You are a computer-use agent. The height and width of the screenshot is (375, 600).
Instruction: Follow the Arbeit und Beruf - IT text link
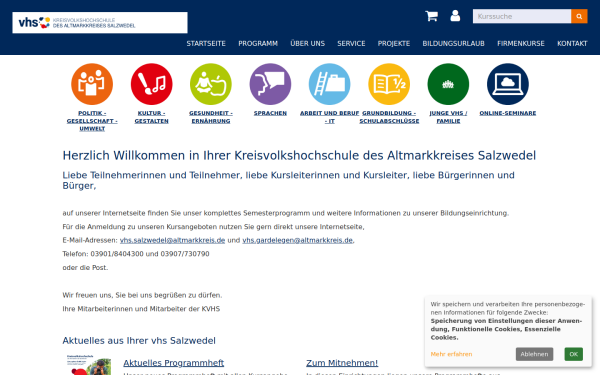pyautogui.click(x=329, y=117)
